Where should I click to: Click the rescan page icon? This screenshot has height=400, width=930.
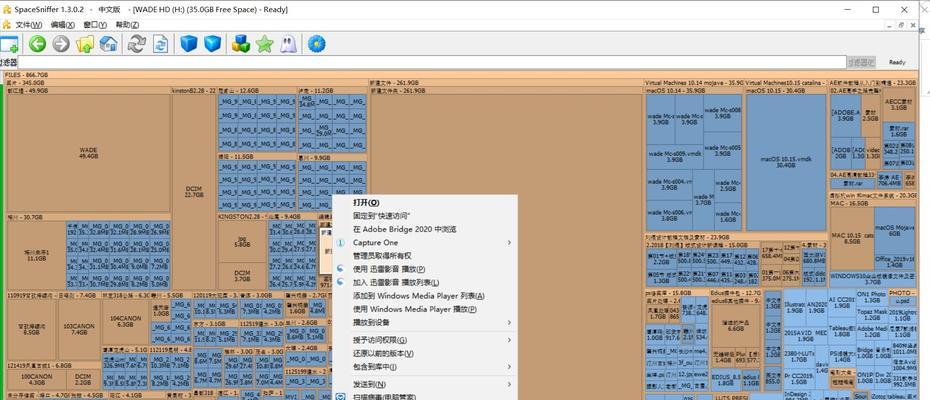coord(161,43)
